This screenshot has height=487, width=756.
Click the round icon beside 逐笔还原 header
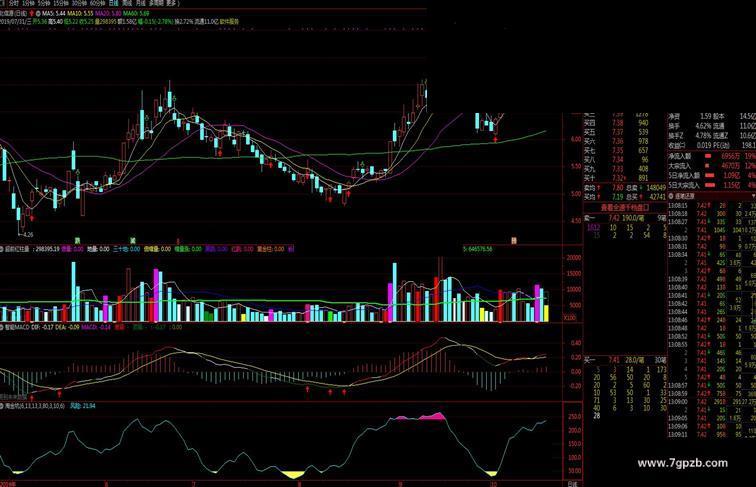[671, 196]
